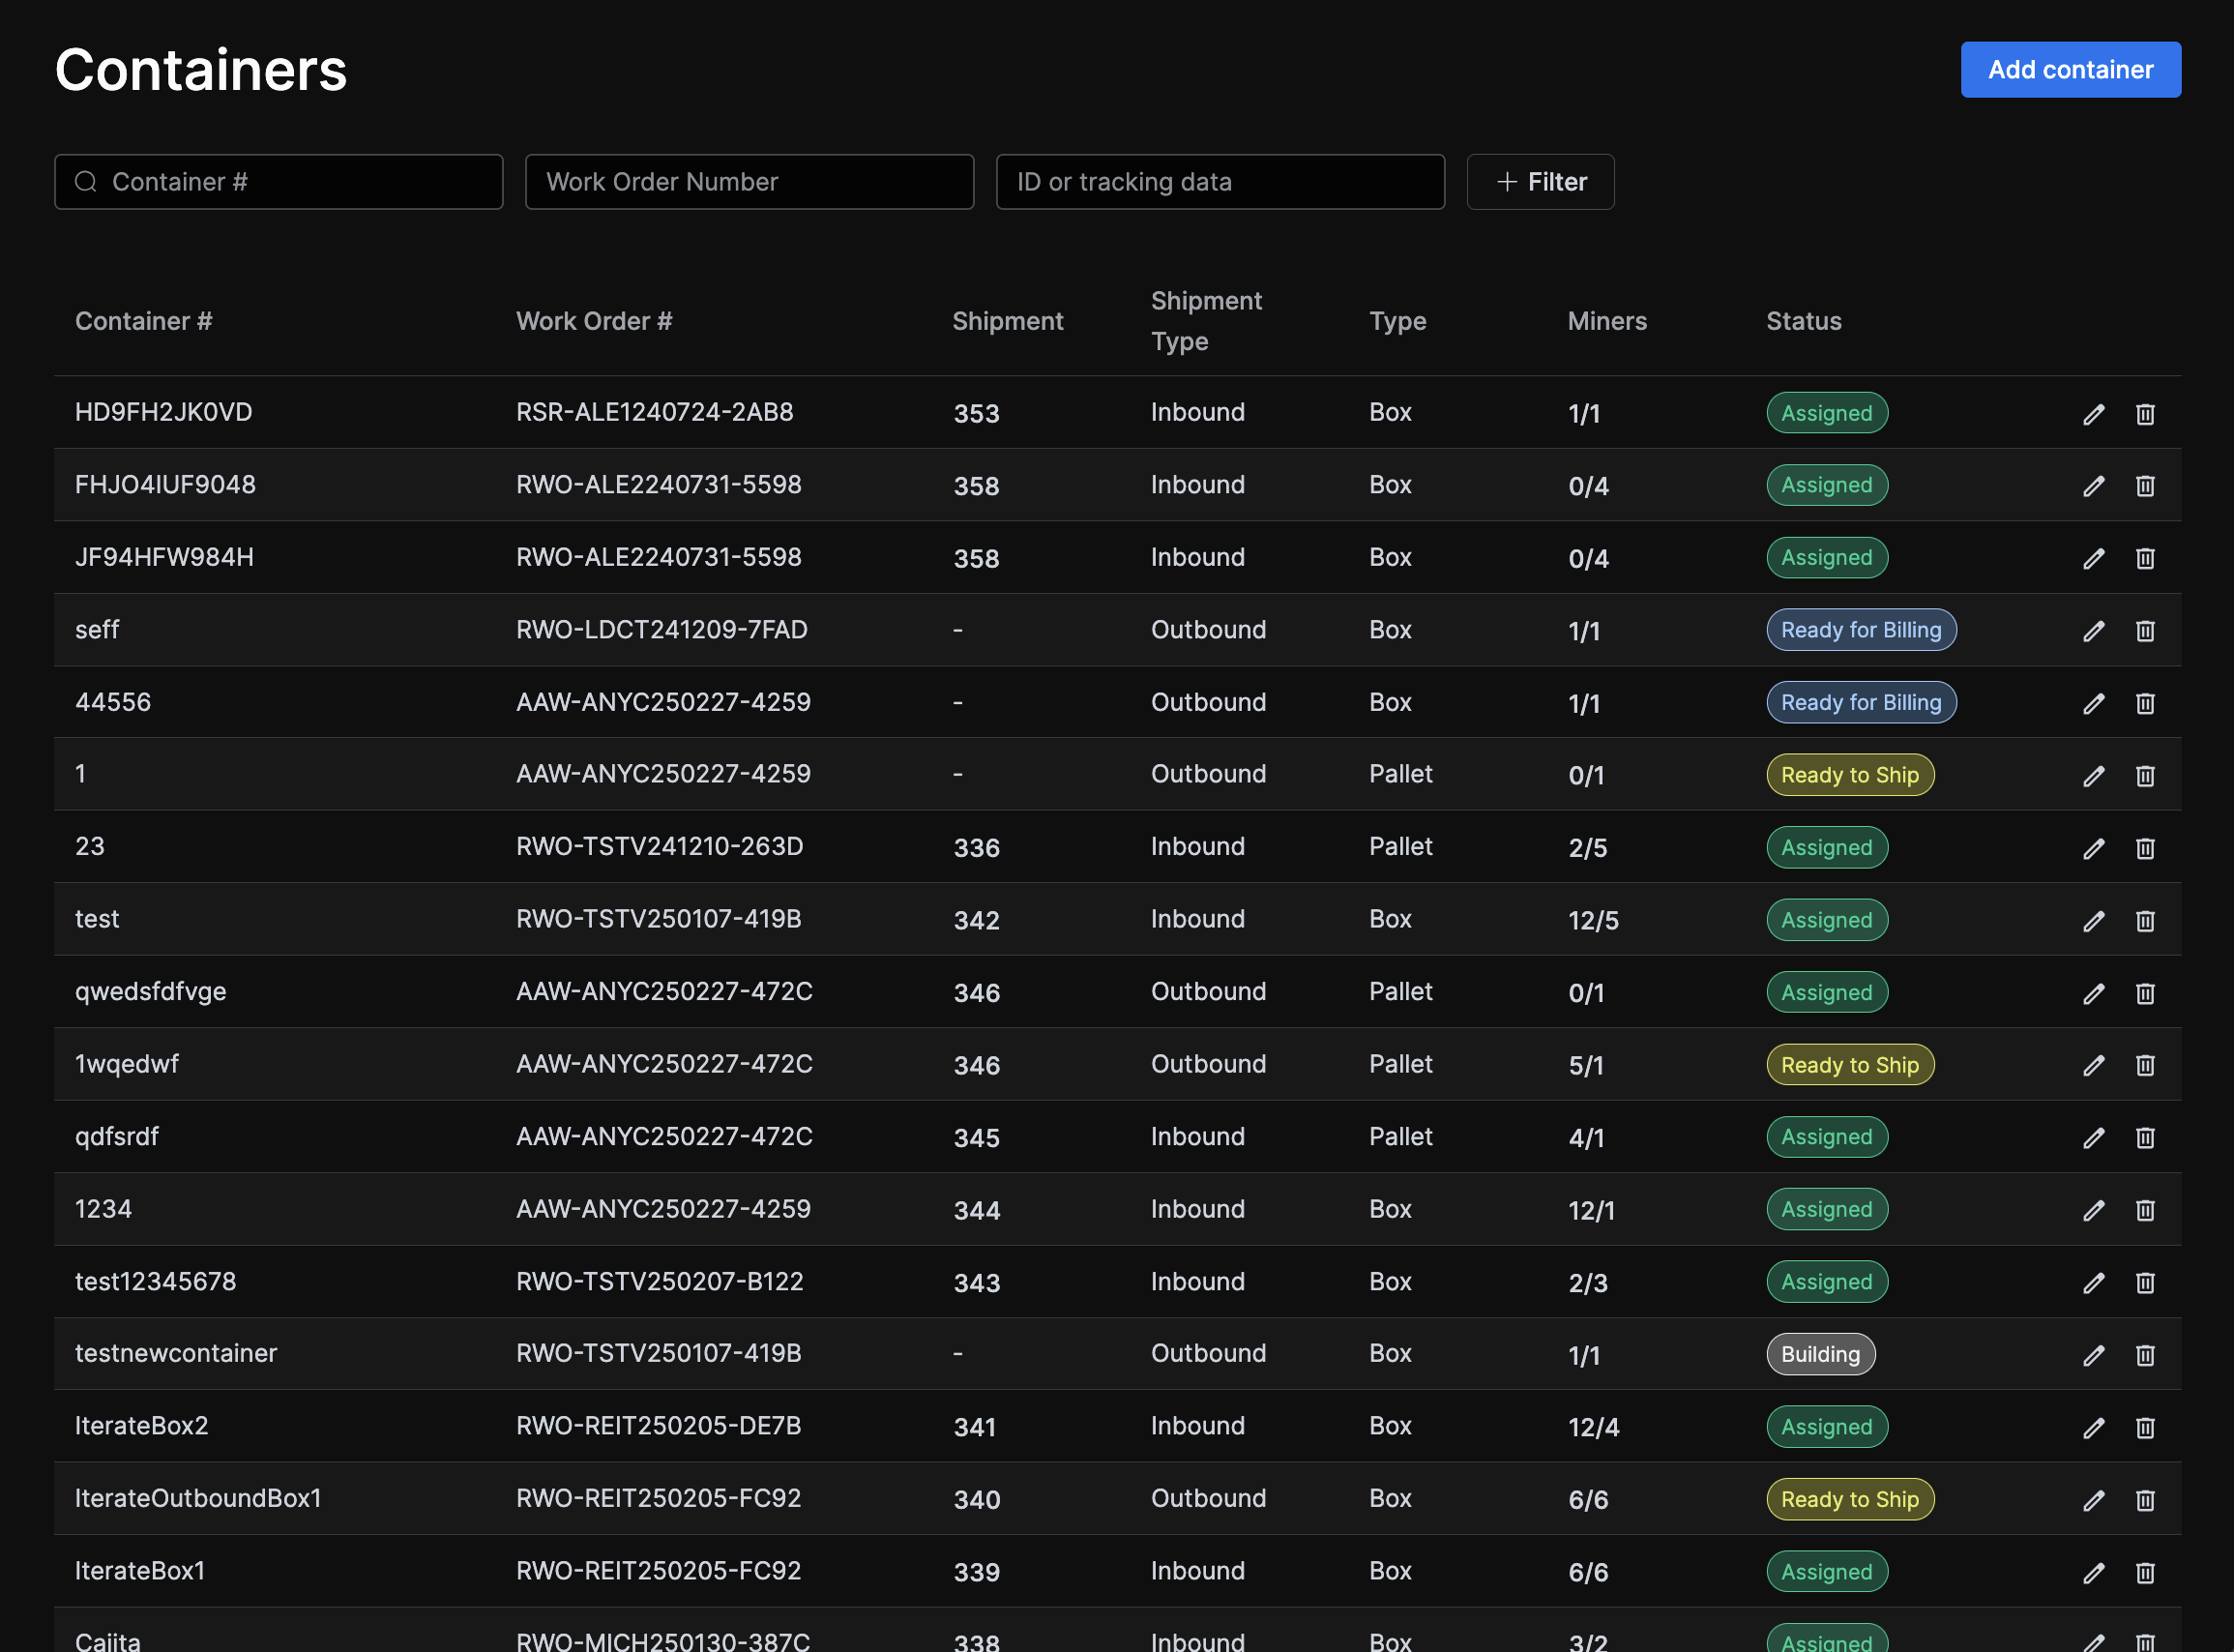
Task: Click the ID or tracking data field
Action: point(1219,182)
